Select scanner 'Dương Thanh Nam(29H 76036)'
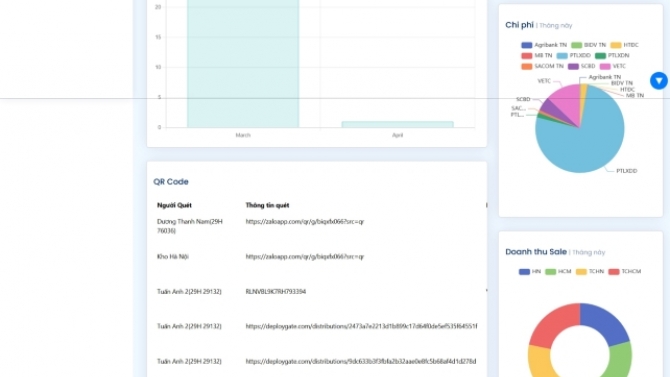 pos(190,226)
